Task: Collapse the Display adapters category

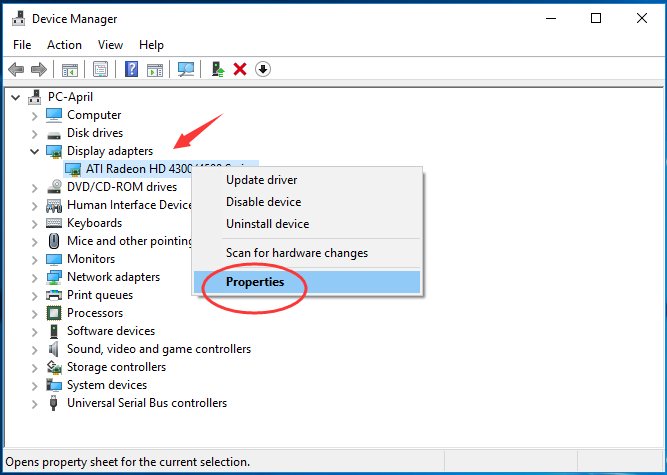Action: coord(35,151)
